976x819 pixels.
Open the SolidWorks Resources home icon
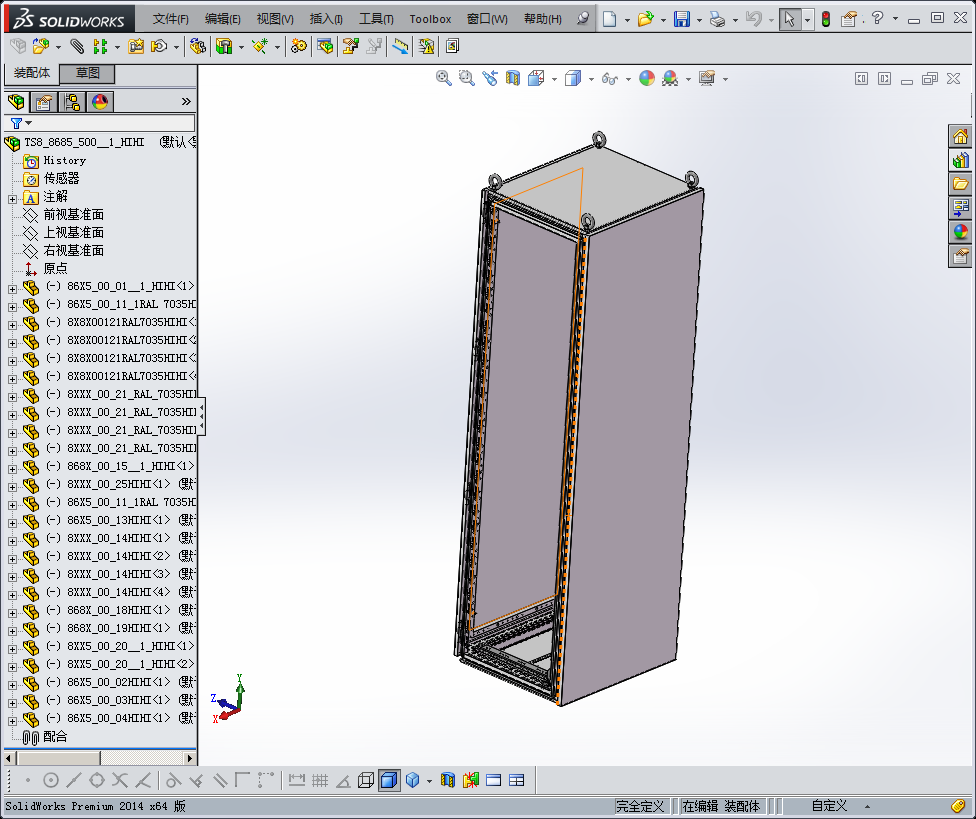tap(960, 137)
